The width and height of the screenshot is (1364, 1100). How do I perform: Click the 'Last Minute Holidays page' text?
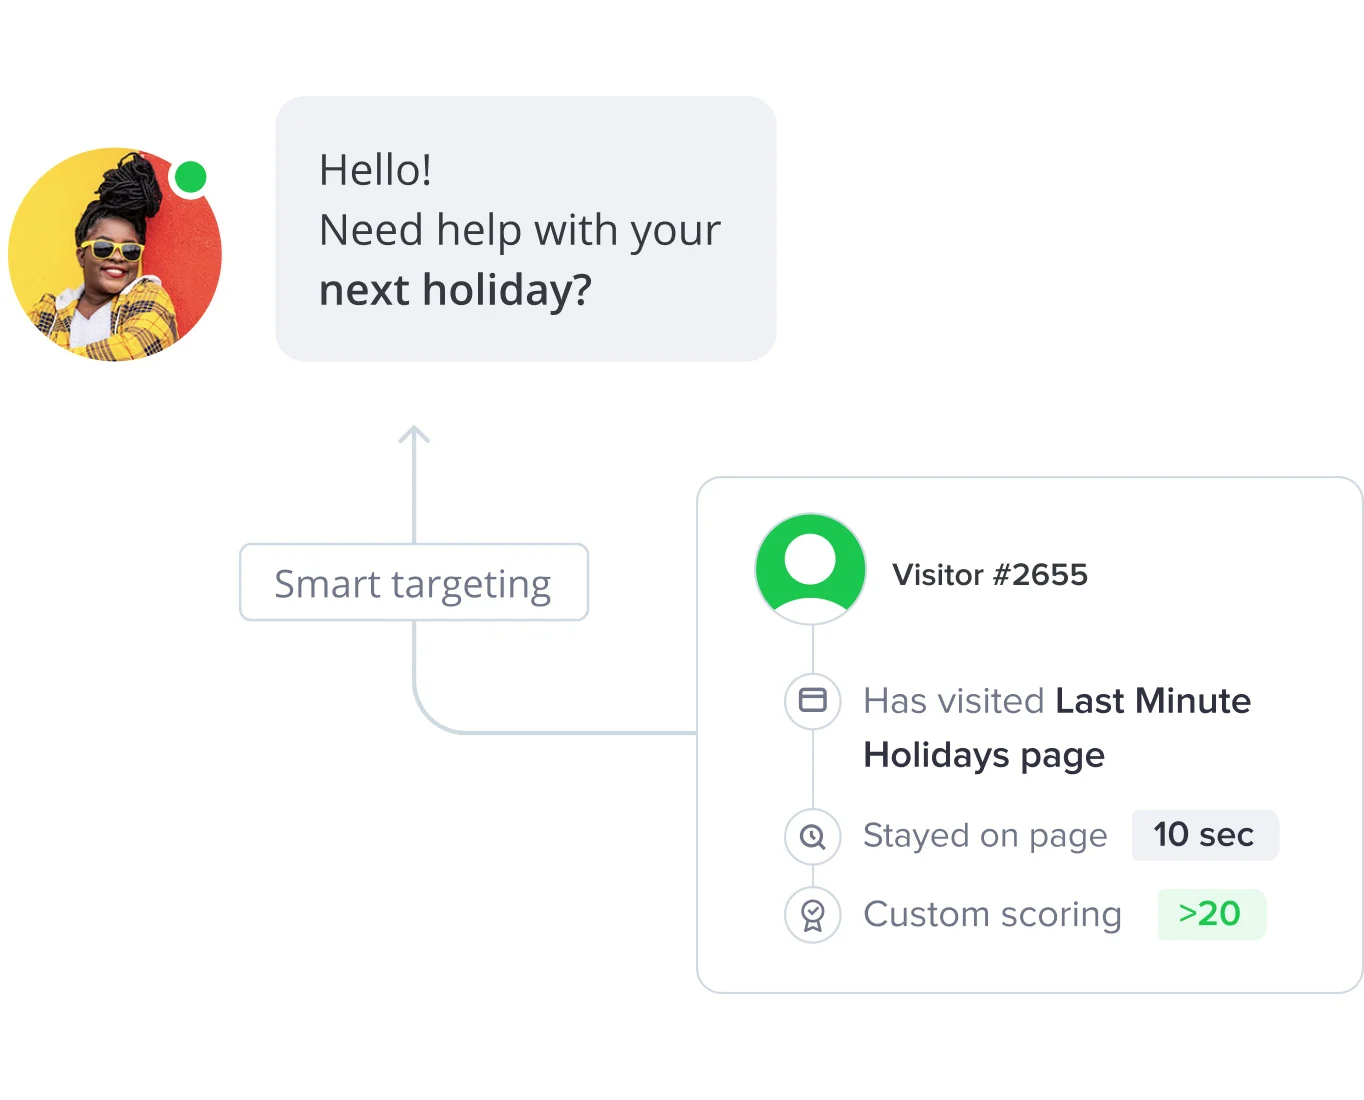click(x=1057, y=728)
